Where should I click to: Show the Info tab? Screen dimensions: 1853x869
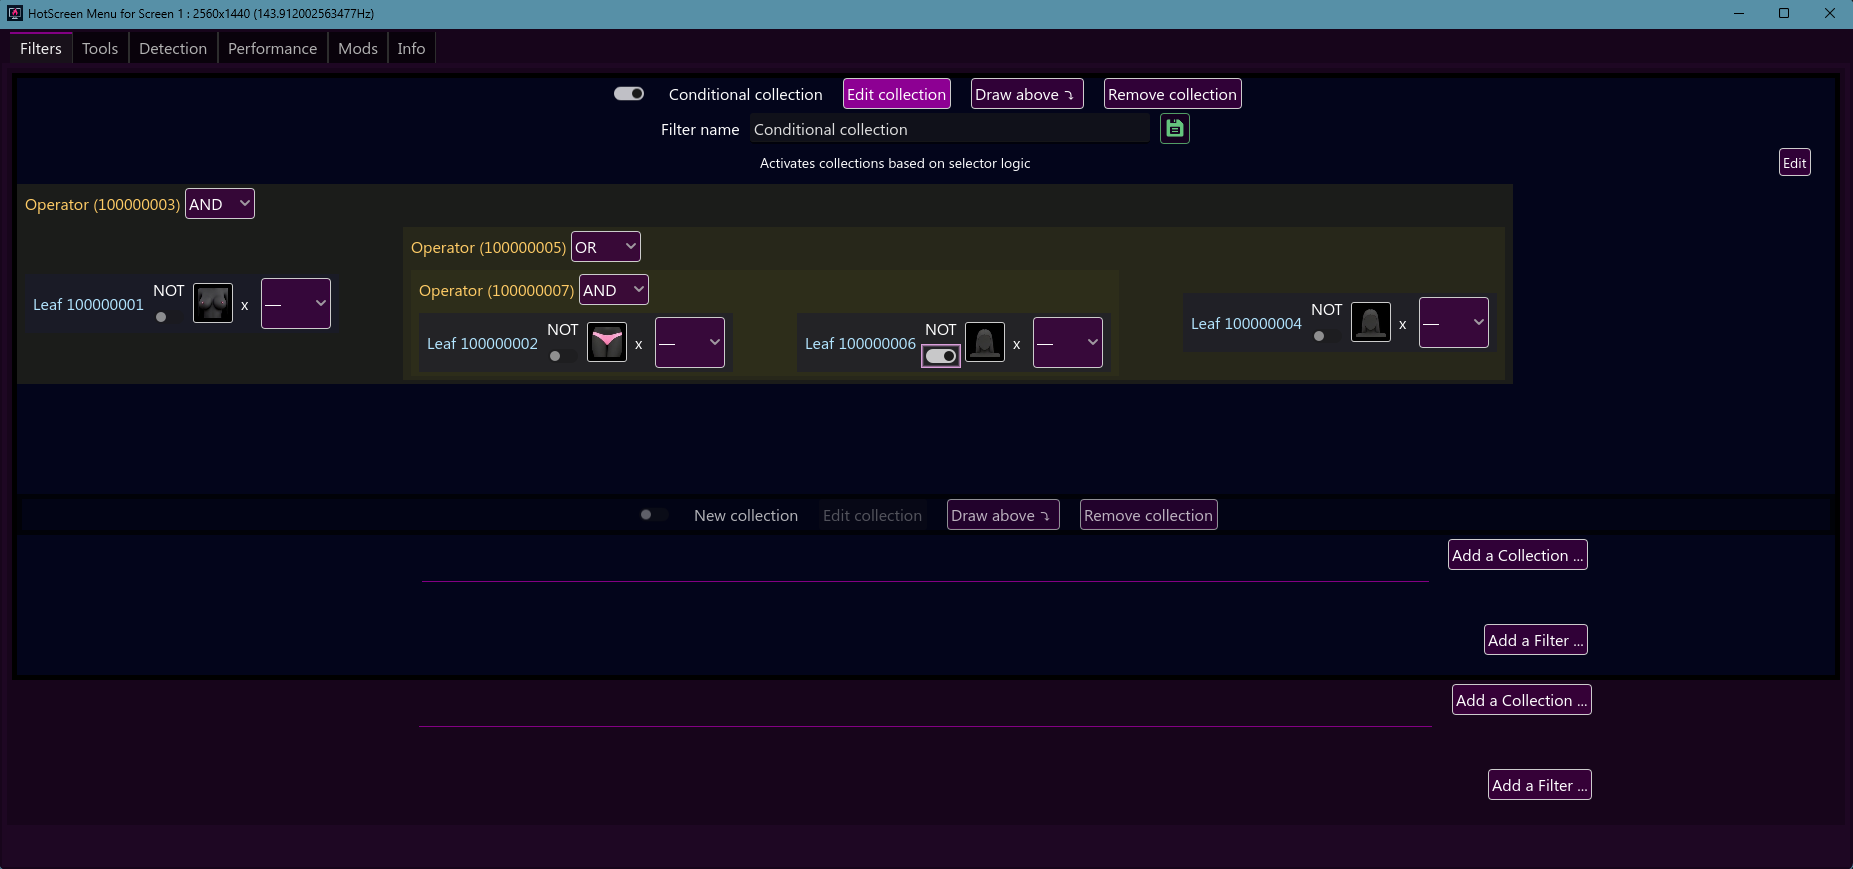click(411, 48)
